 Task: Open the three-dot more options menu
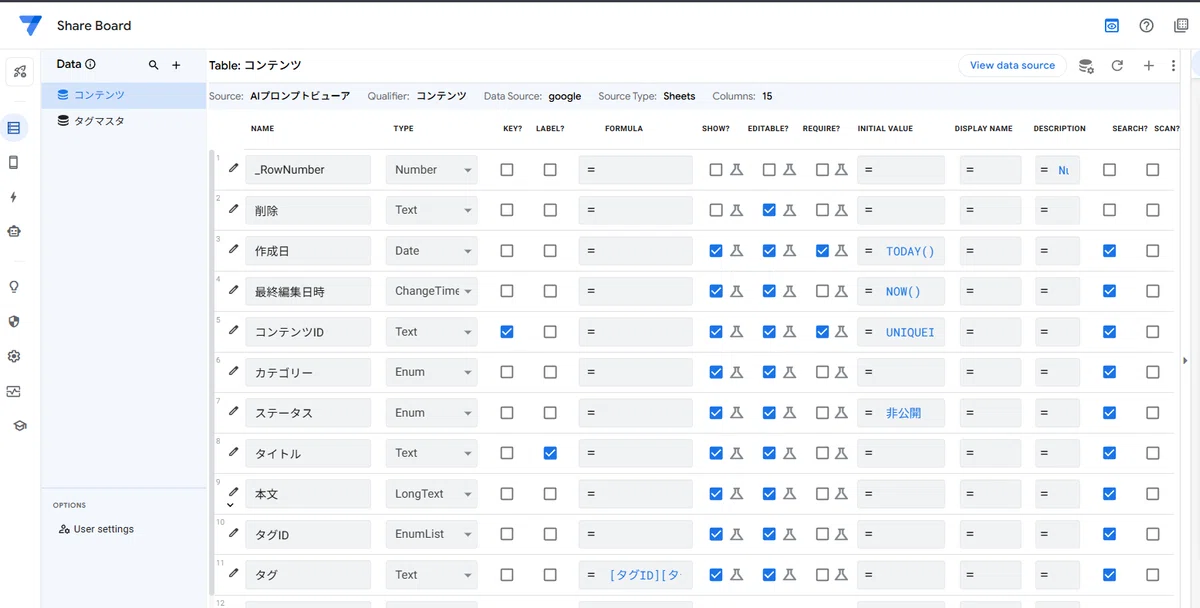(1174, 66)
